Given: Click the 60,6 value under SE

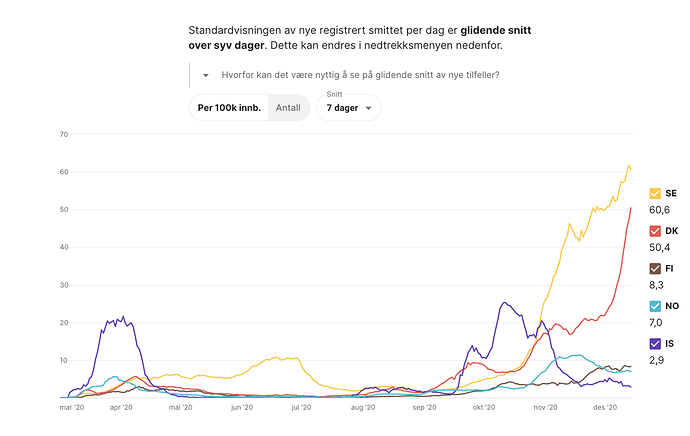Looking at the screenshot, I should click(662, 210).
